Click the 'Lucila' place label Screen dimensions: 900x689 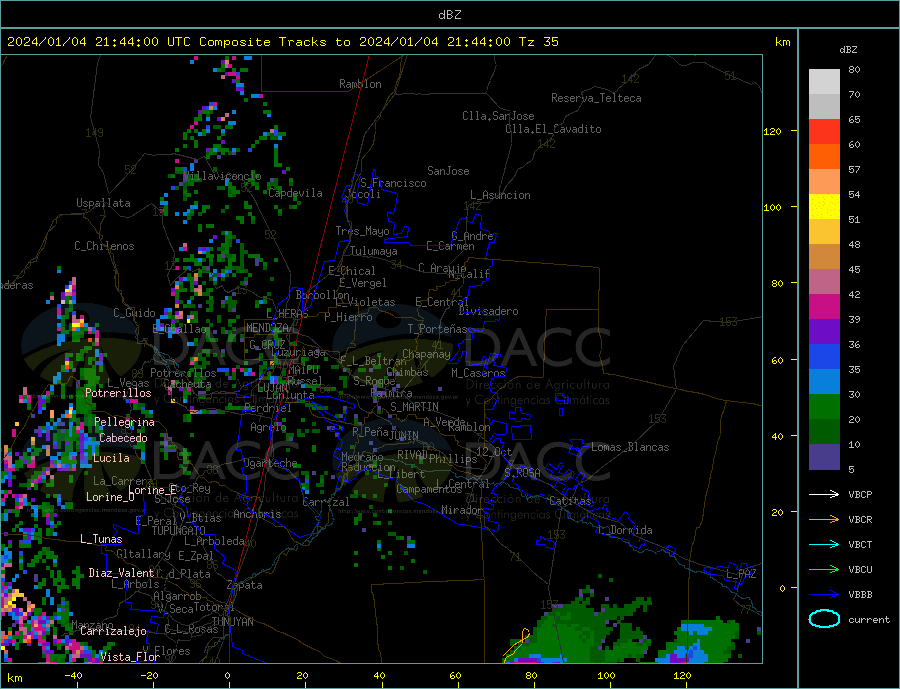coord(111,458)
